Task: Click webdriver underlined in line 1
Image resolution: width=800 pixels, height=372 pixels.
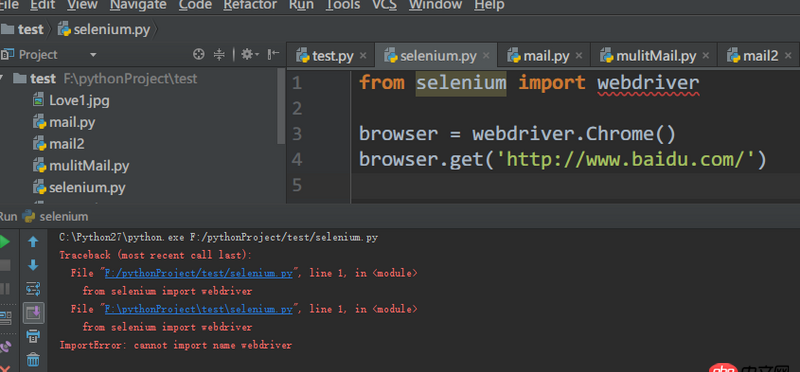Action: tap(648, 83)
